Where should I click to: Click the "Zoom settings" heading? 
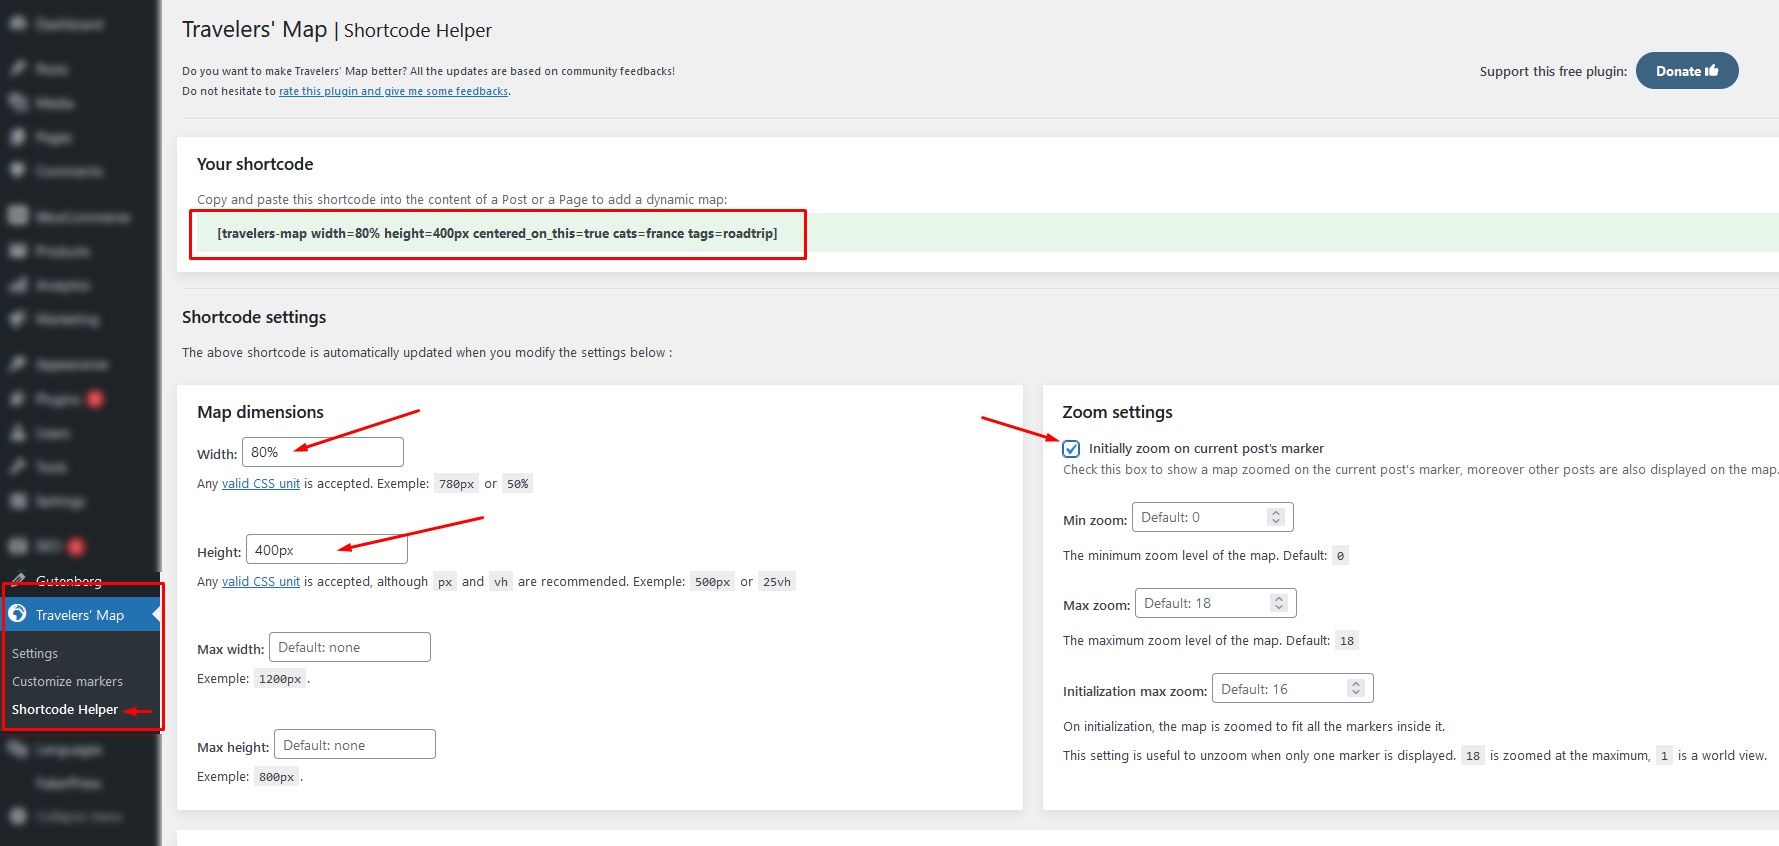(1117, 412)
